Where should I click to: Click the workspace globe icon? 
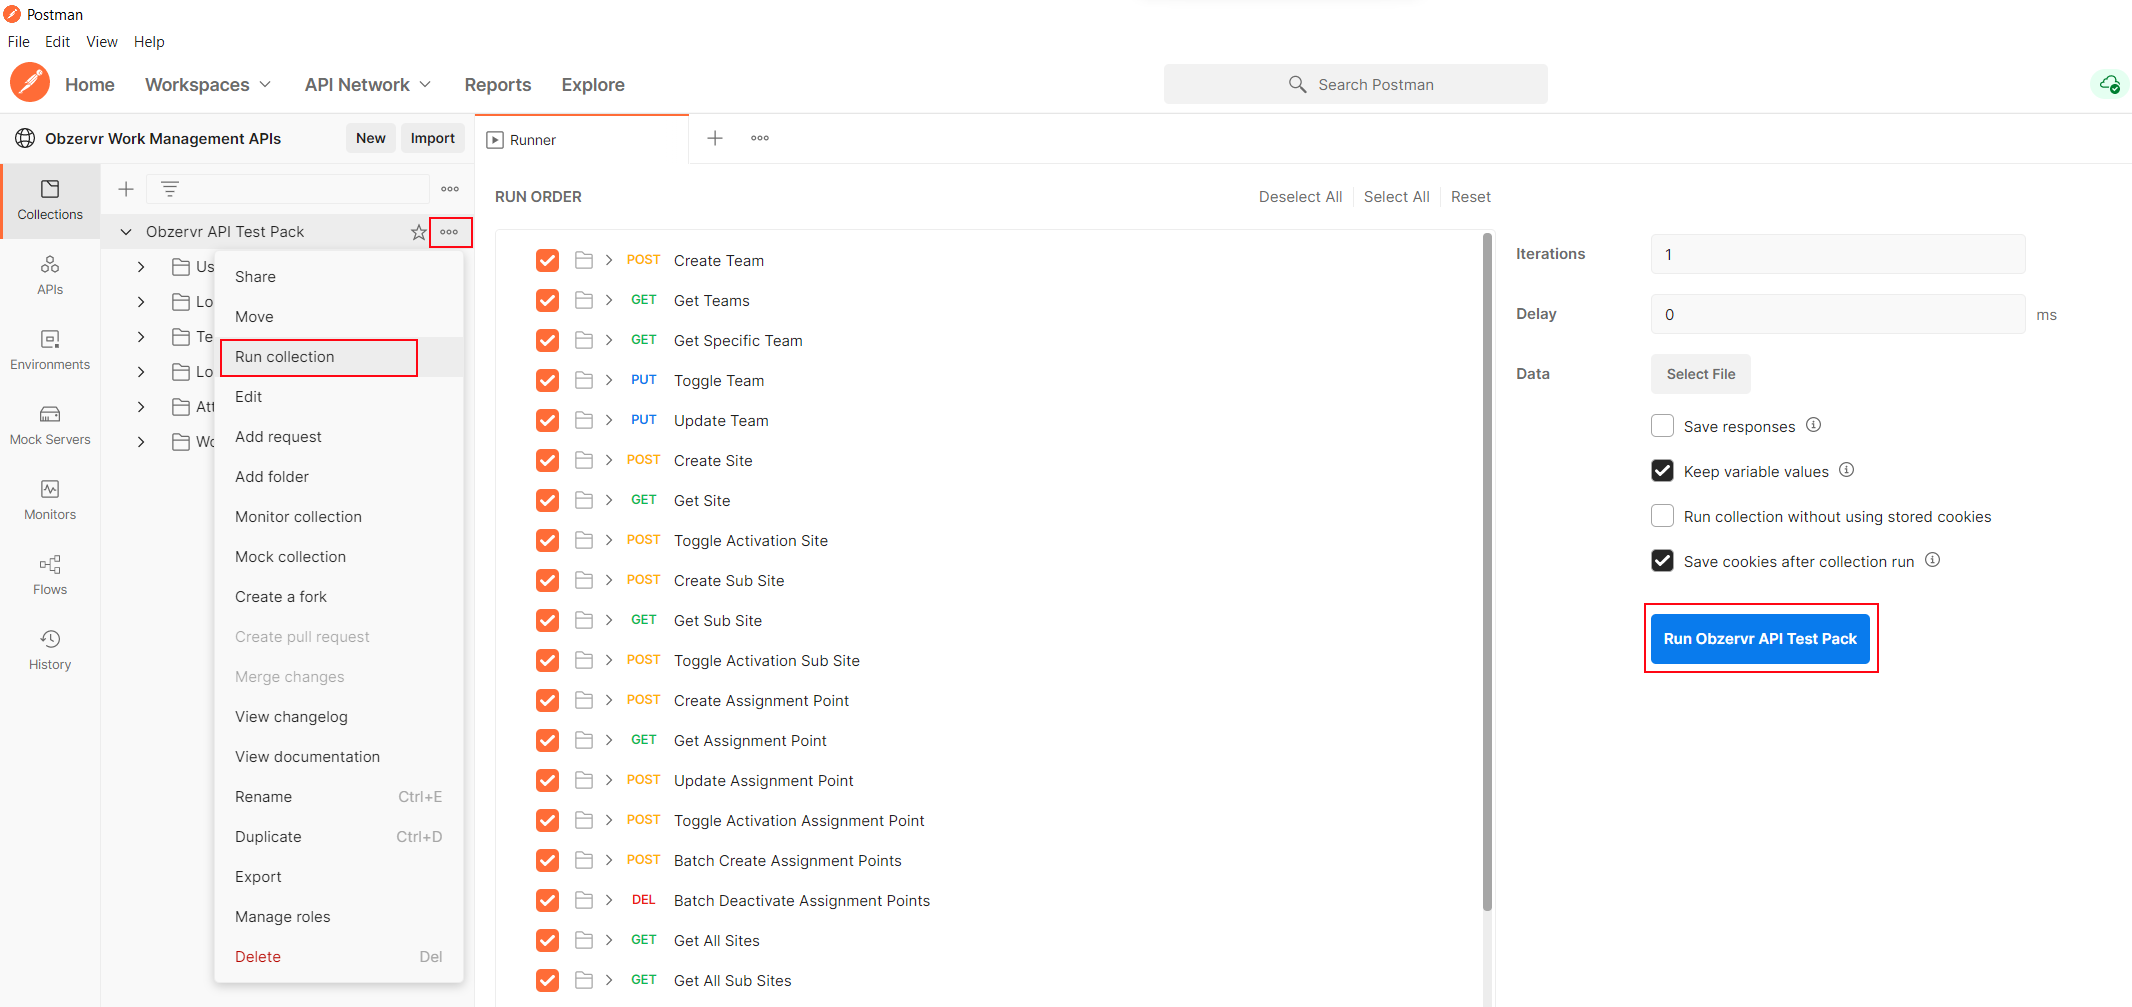[x=25, y=138]
